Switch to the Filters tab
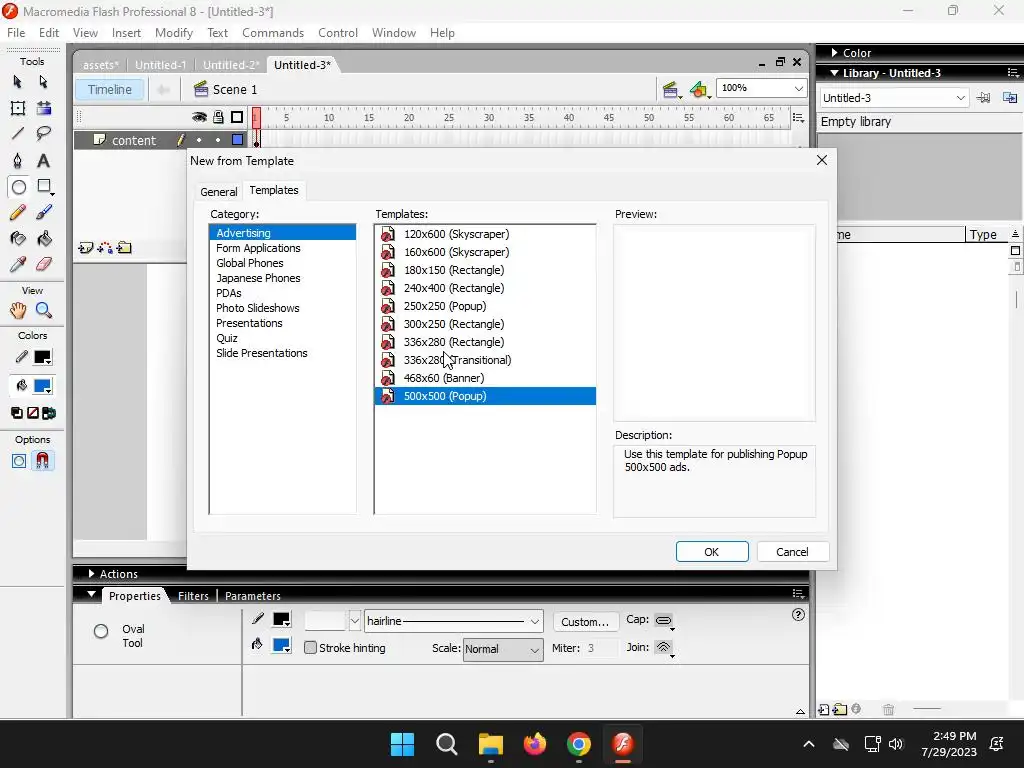 point(193,596)
